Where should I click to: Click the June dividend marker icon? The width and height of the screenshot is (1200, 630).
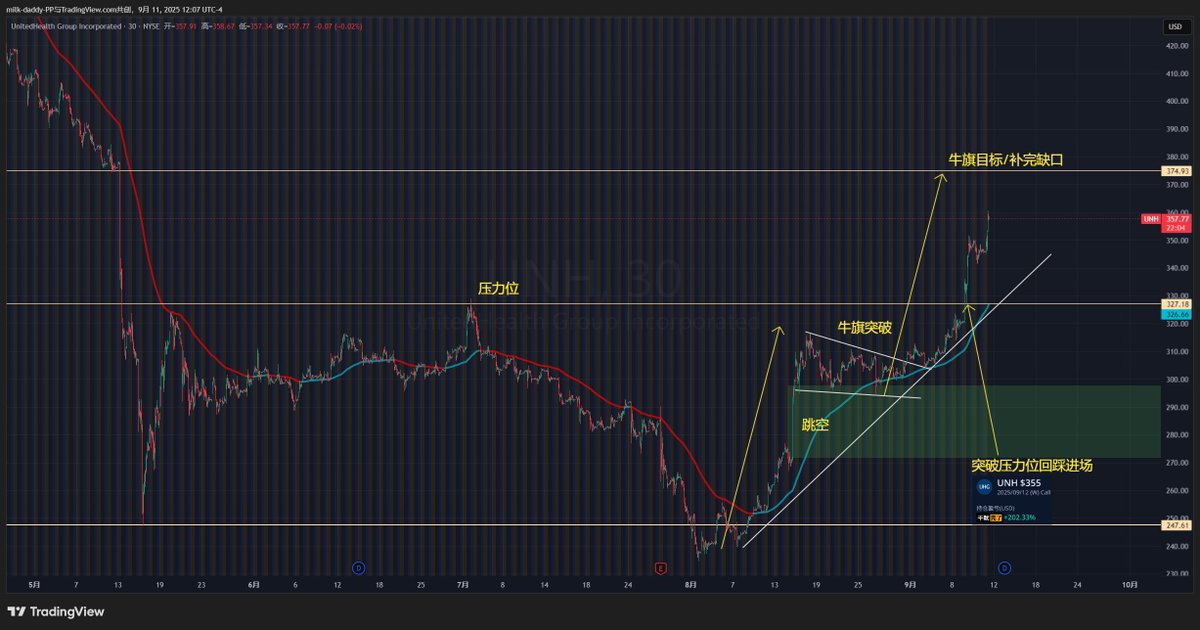pos(358,568)
